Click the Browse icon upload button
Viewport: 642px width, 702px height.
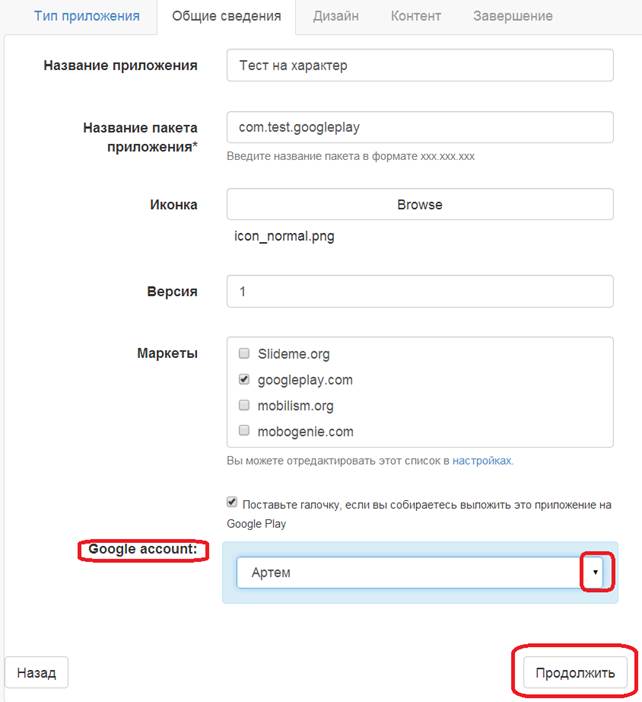click(419, 204)
